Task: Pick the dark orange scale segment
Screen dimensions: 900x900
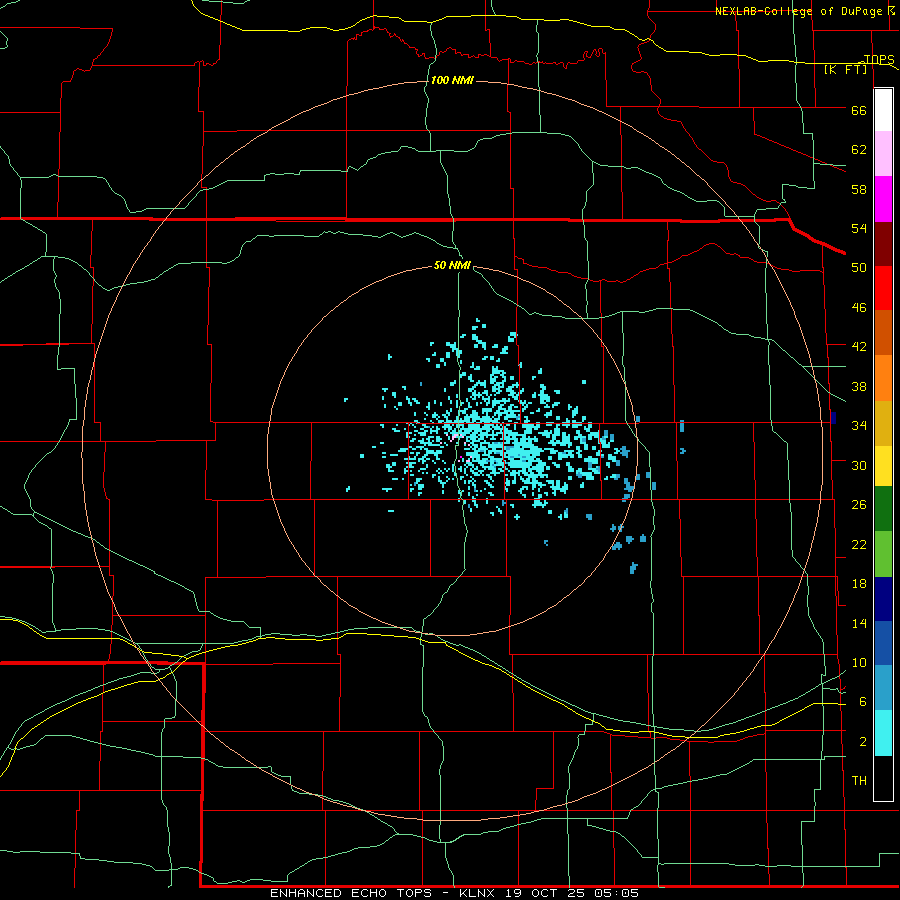Action: 883,333
